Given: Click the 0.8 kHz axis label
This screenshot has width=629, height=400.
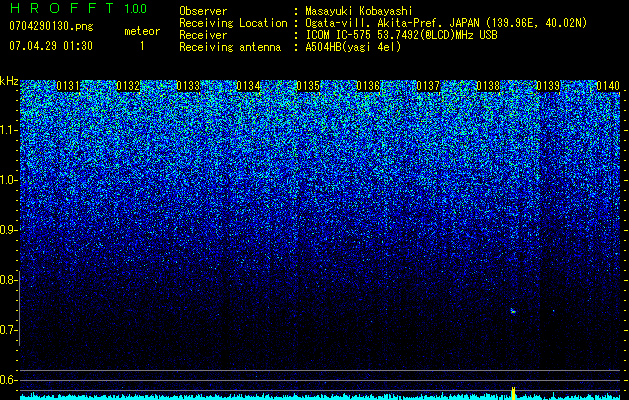Looking at the screenshot, I should pyautogui.click(x=8, y=280).
